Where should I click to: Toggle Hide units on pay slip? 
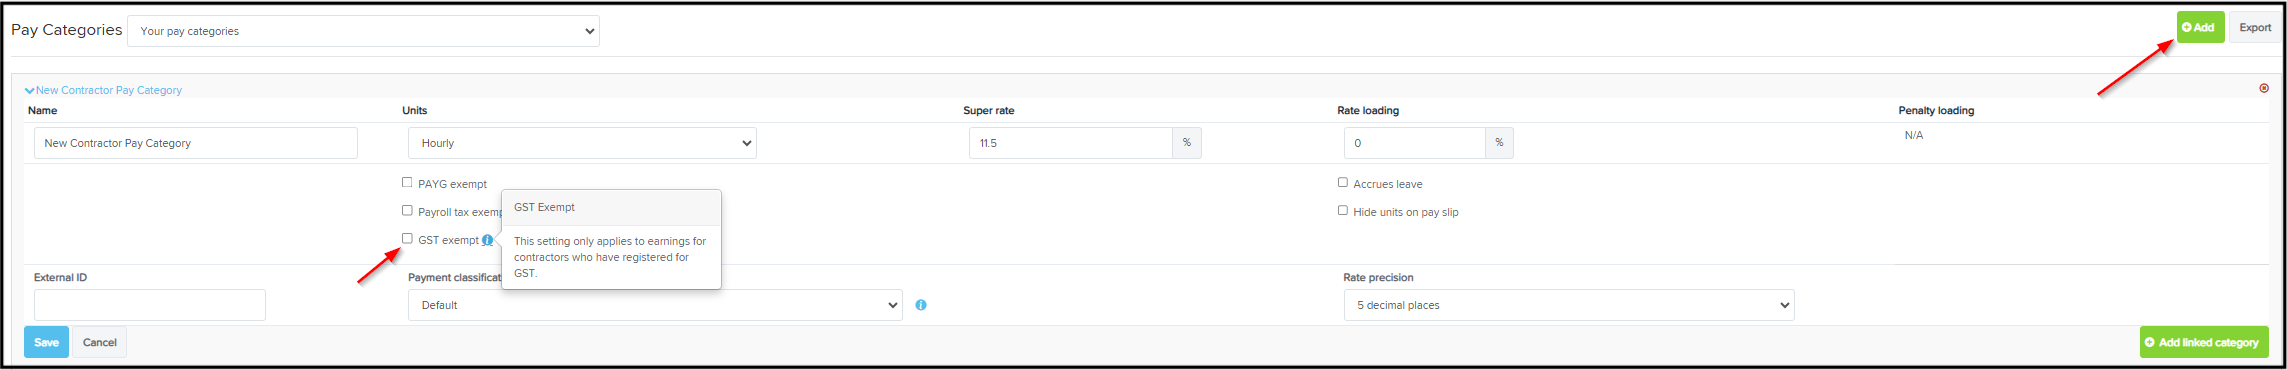tap(1343, 210)
